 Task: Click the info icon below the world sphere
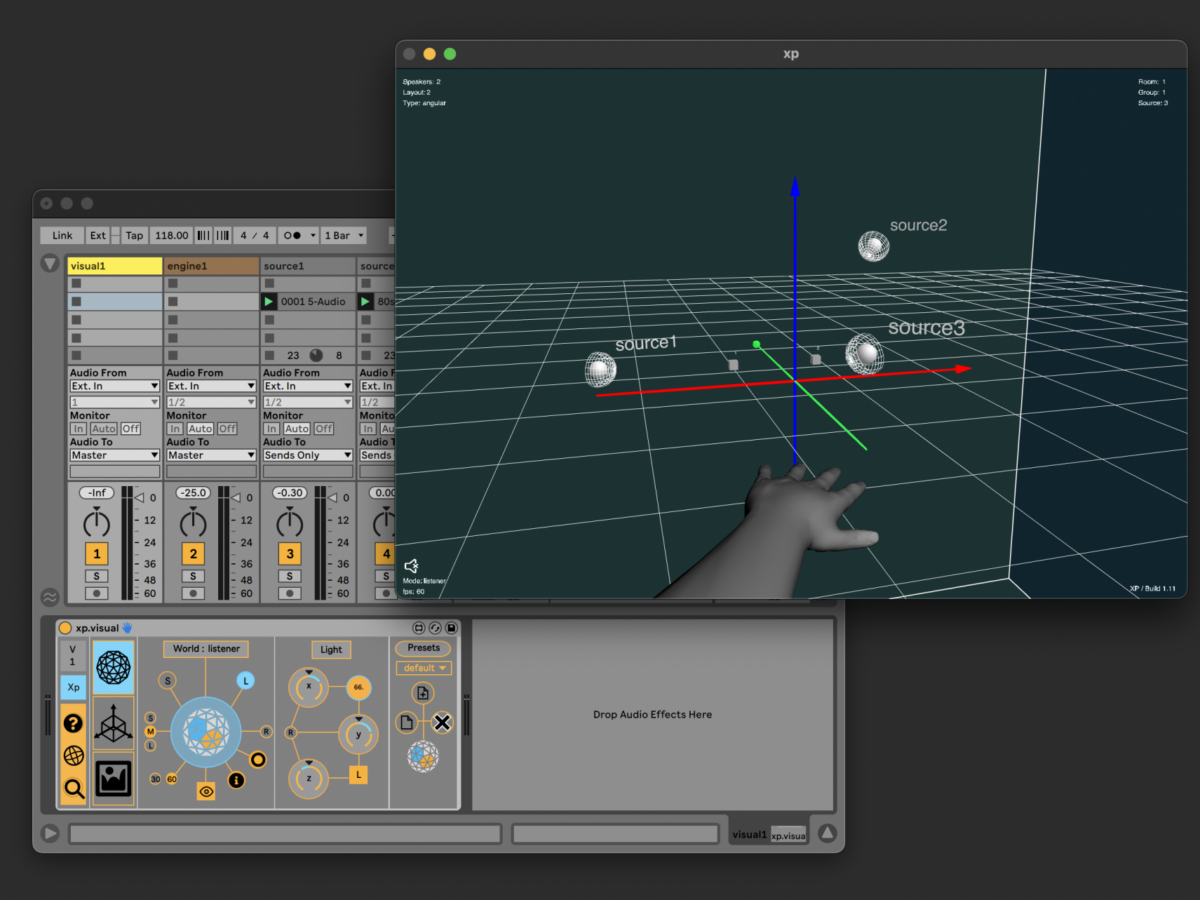[x=236, y=780]
